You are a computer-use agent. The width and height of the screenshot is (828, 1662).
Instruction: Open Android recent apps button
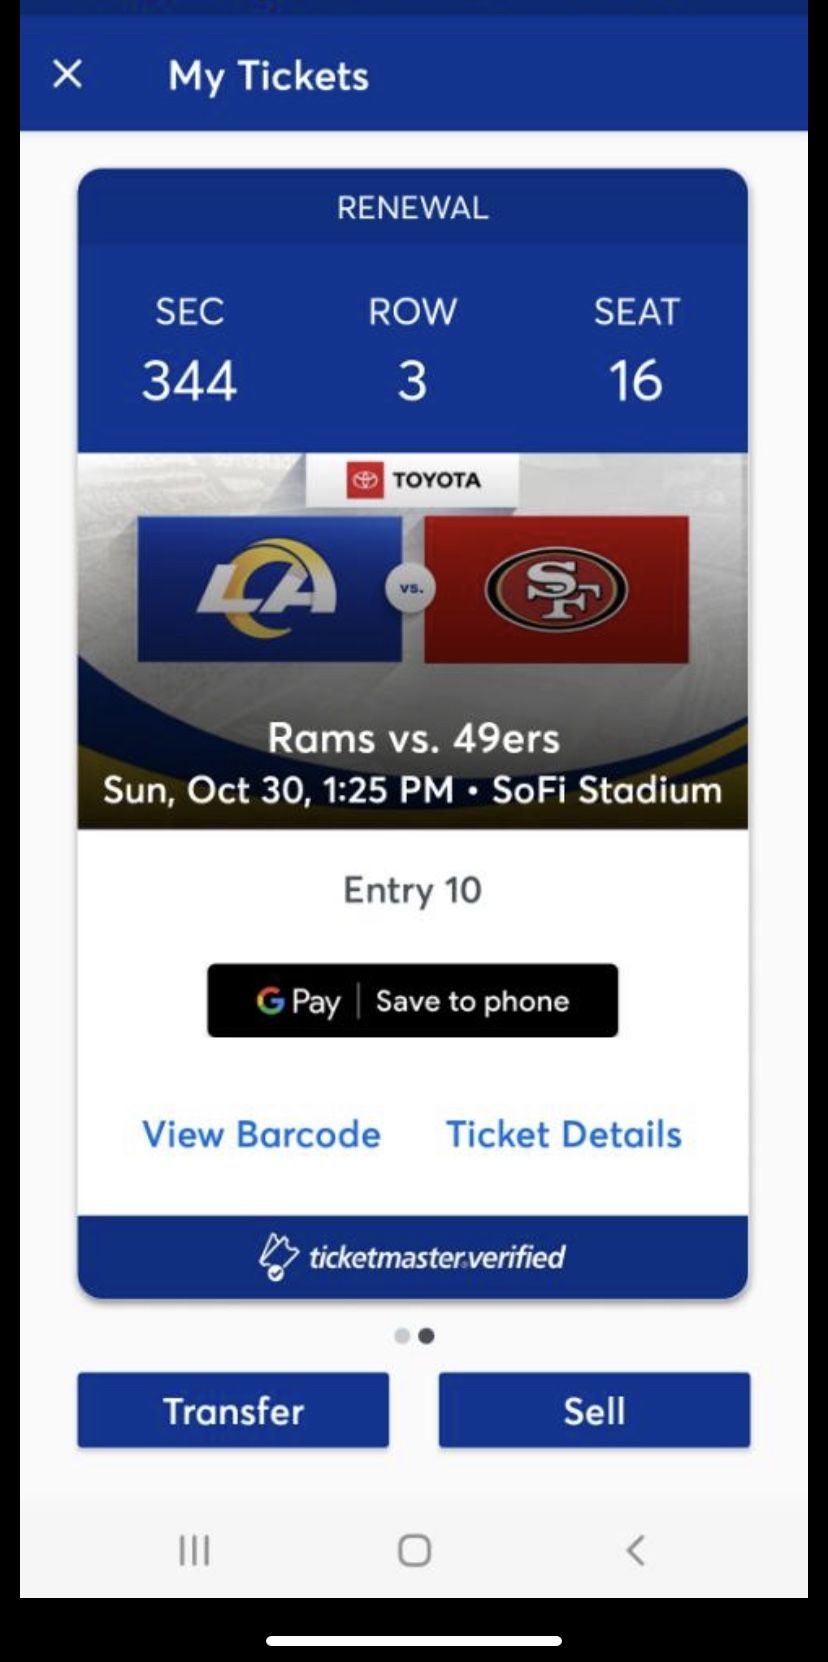194,1550
